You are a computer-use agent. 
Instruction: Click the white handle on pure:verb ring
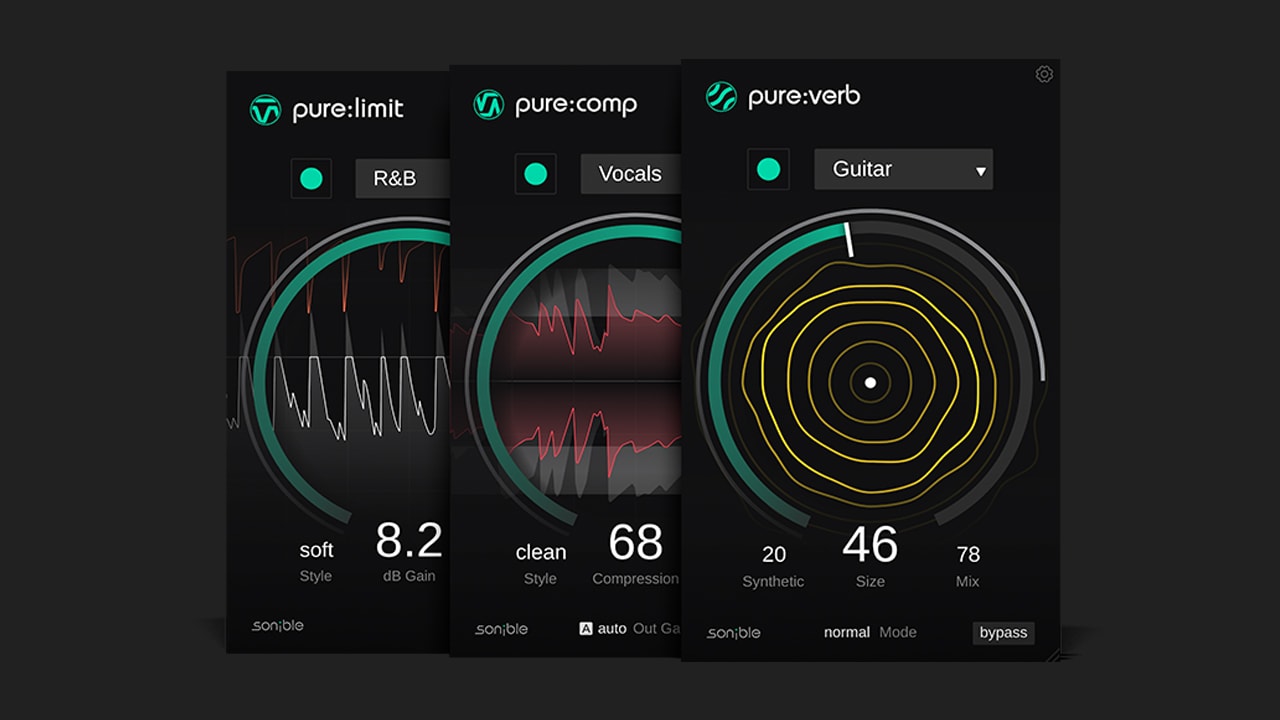pyautogui.click(x=847, y=240)
